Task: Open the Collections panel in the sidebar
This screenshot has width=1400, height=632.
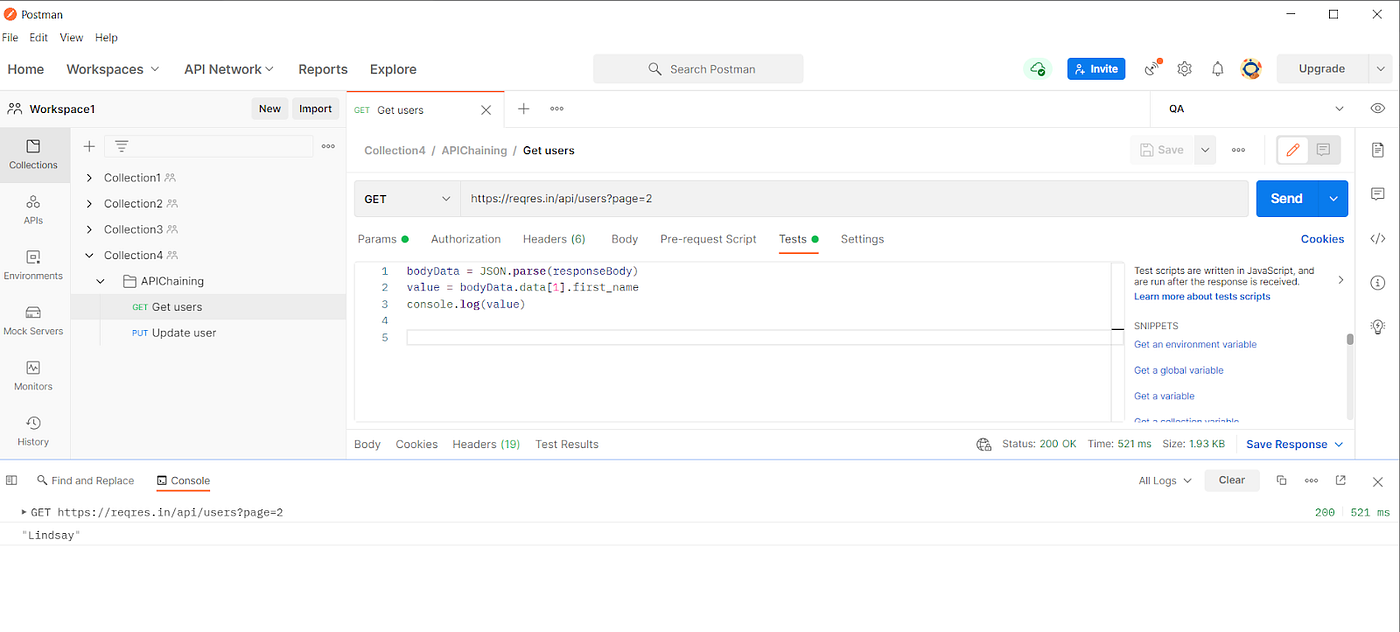Action: tap(34, 155)
